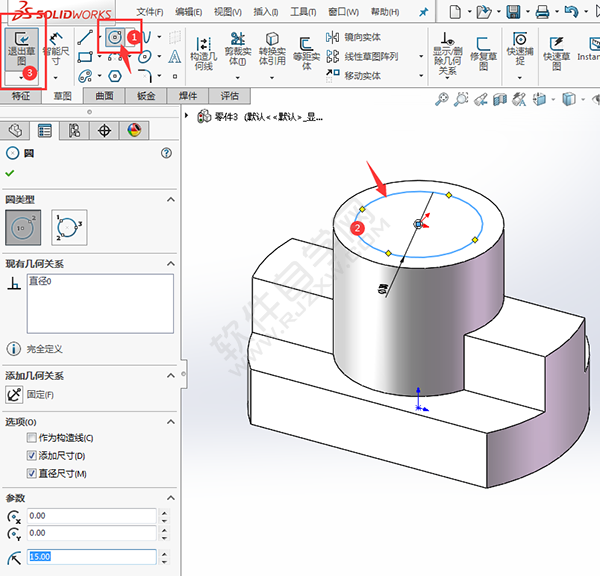
Task: Click the green checkmark to accept circle
Action: coord(10,173)
